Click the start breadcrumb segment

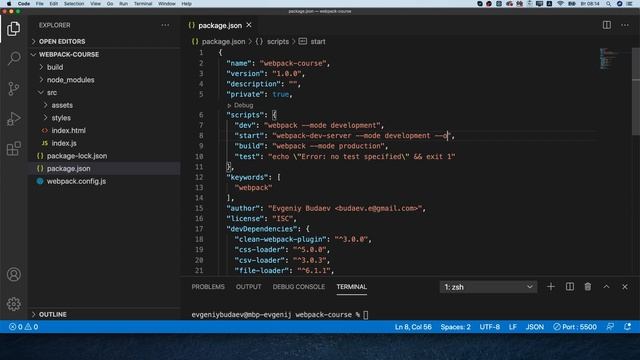pyautogui.click(x=318, y=42)
